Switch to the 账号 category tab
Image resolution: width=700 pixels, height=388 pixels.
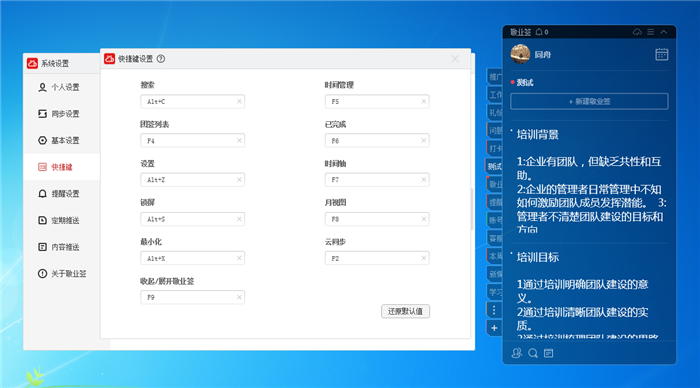(495, 220)
